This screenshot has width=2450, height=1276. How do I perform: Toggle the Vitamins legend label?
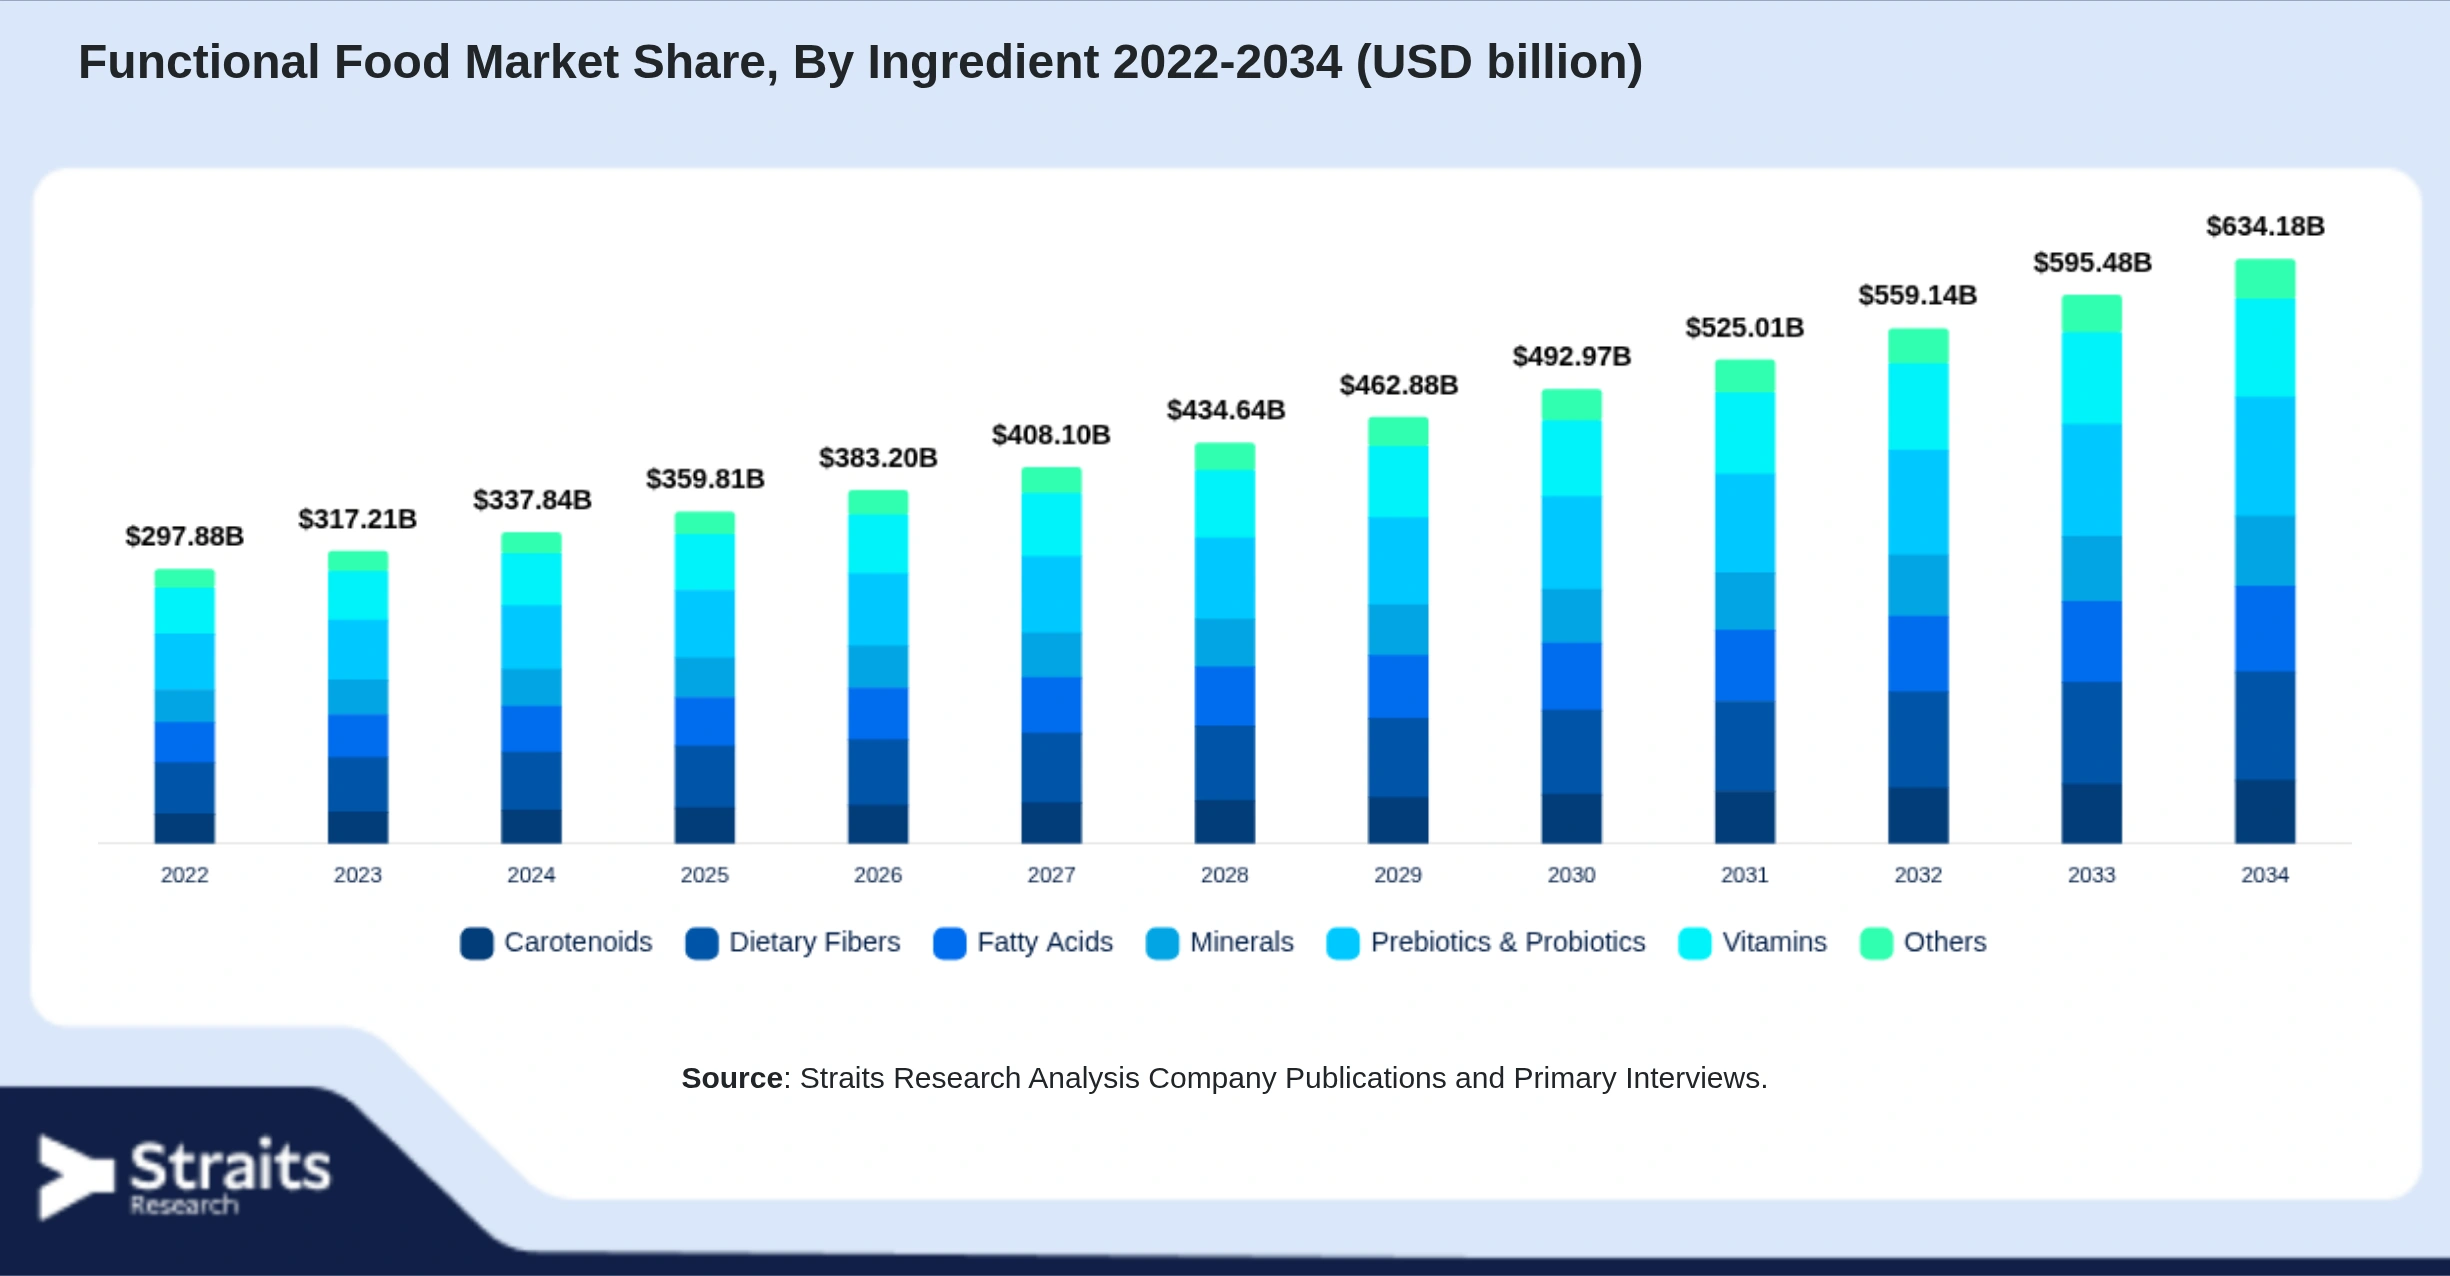click(x=1775, y=942)
